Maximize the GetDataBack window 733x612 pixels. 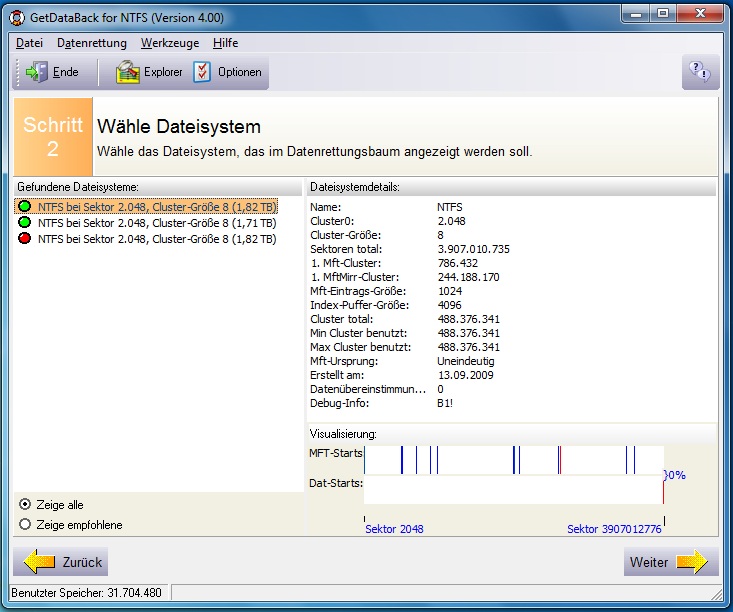coord(662,14)
